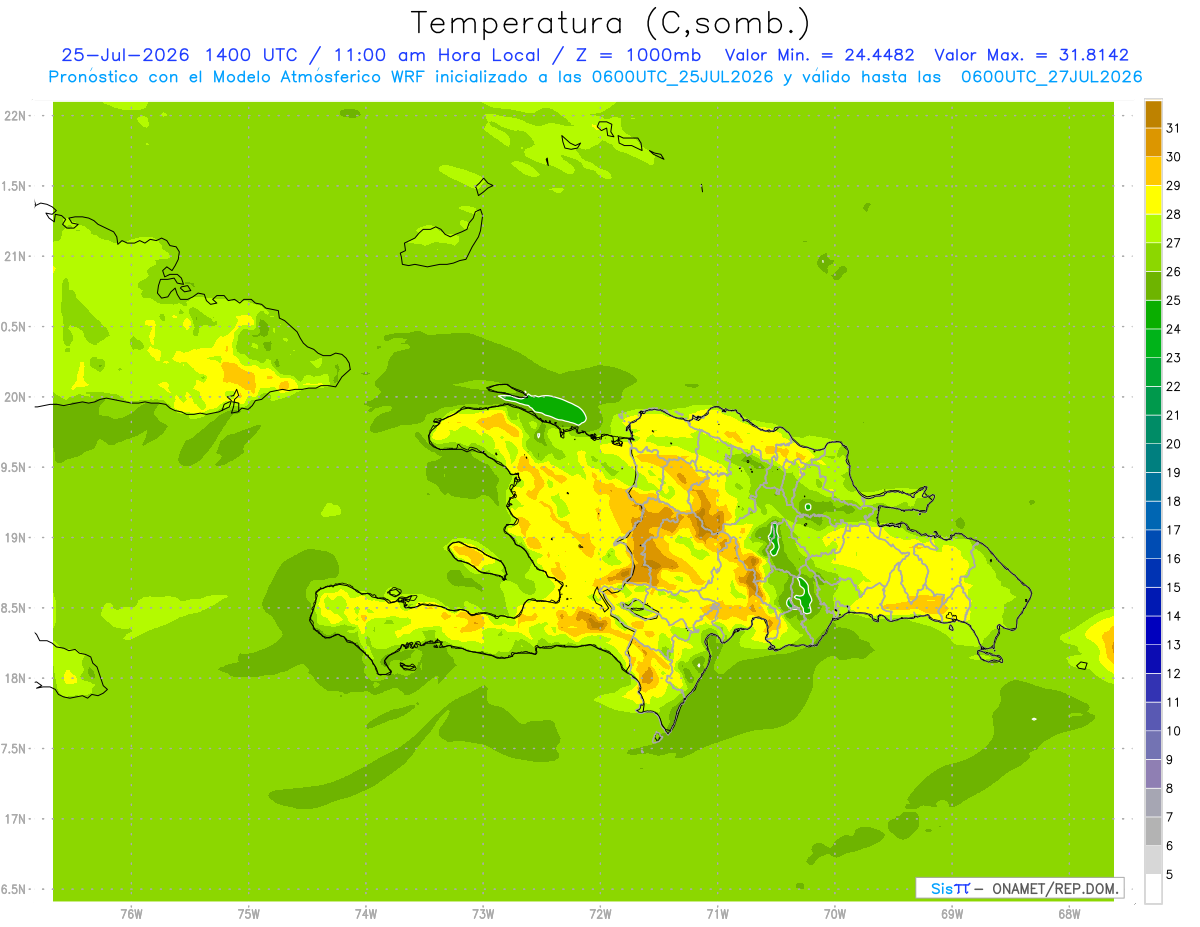Click the dark blue legend band between 13 and 14
The height and width of the screenshot is (927, 1200).
[x=1153, y=630]
